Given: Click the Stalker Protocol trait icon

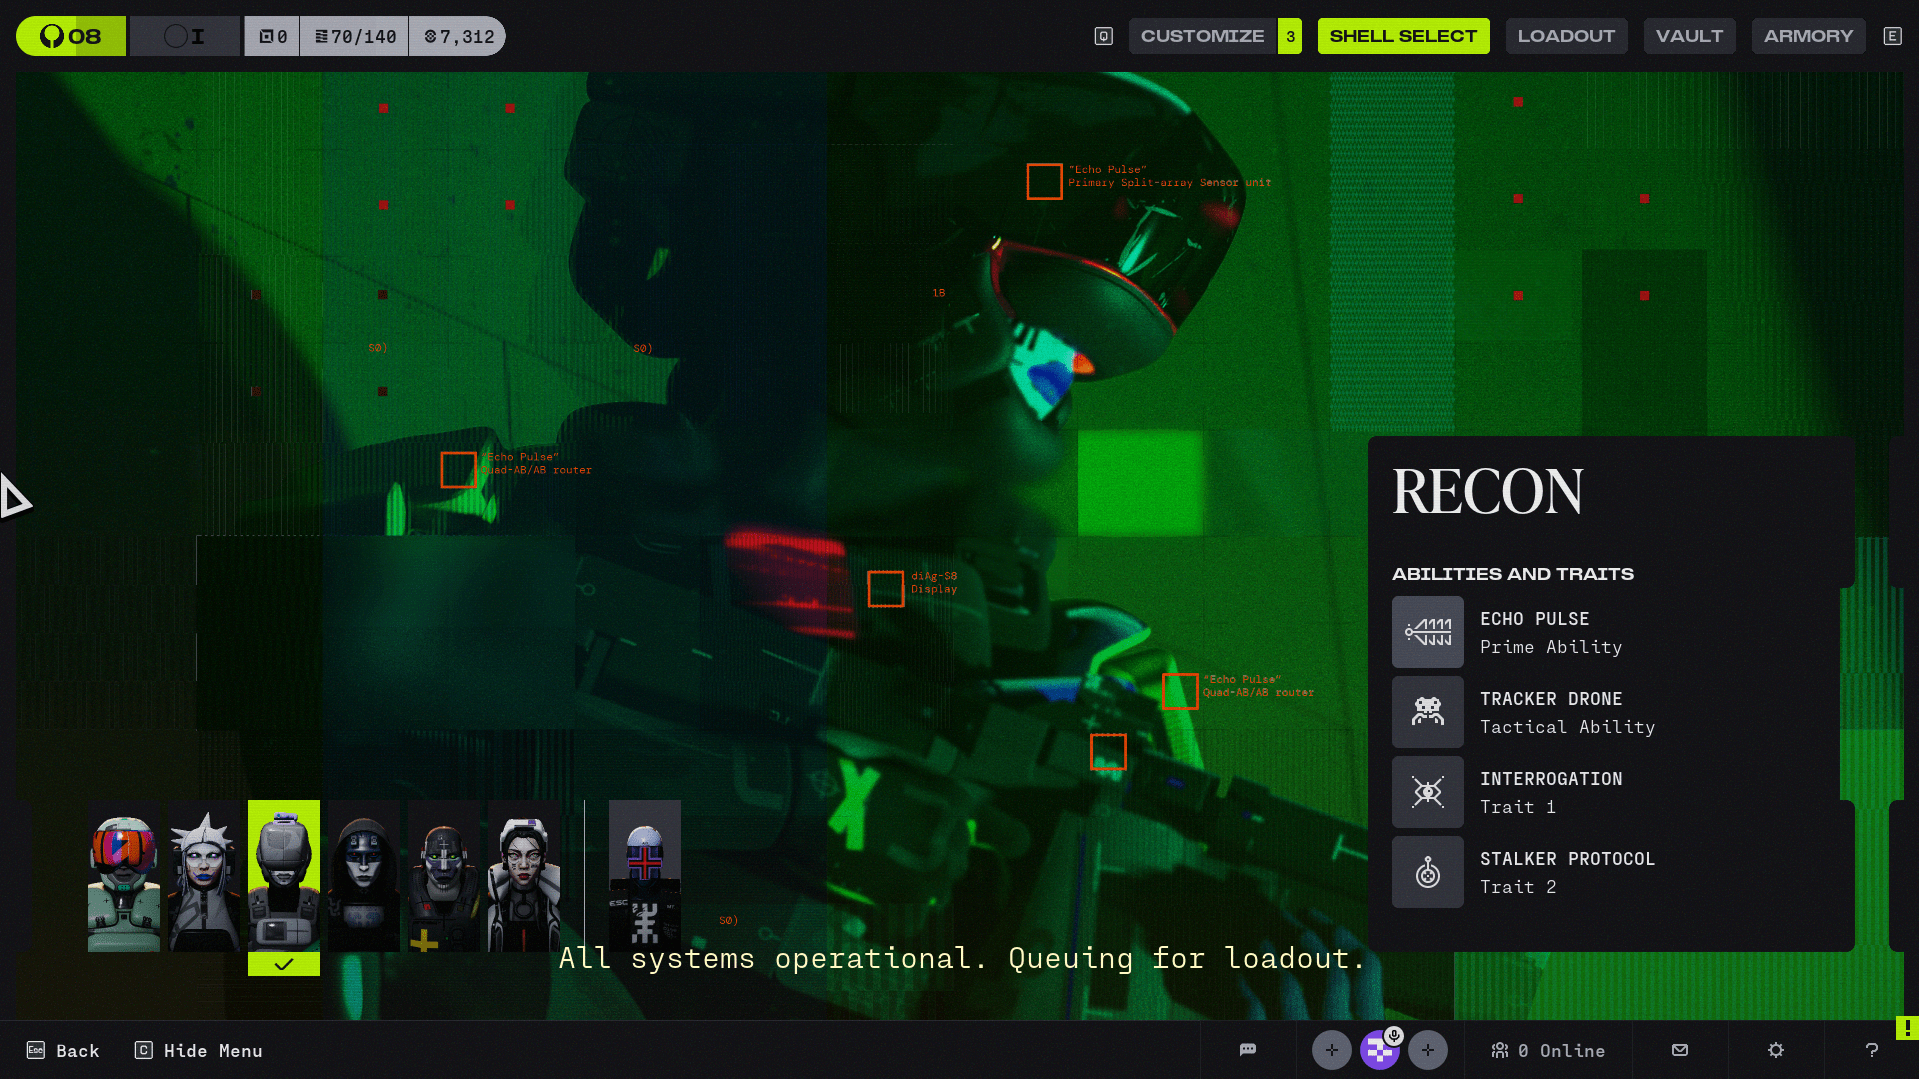Looking at the screenshot, I should point(1427,872).
